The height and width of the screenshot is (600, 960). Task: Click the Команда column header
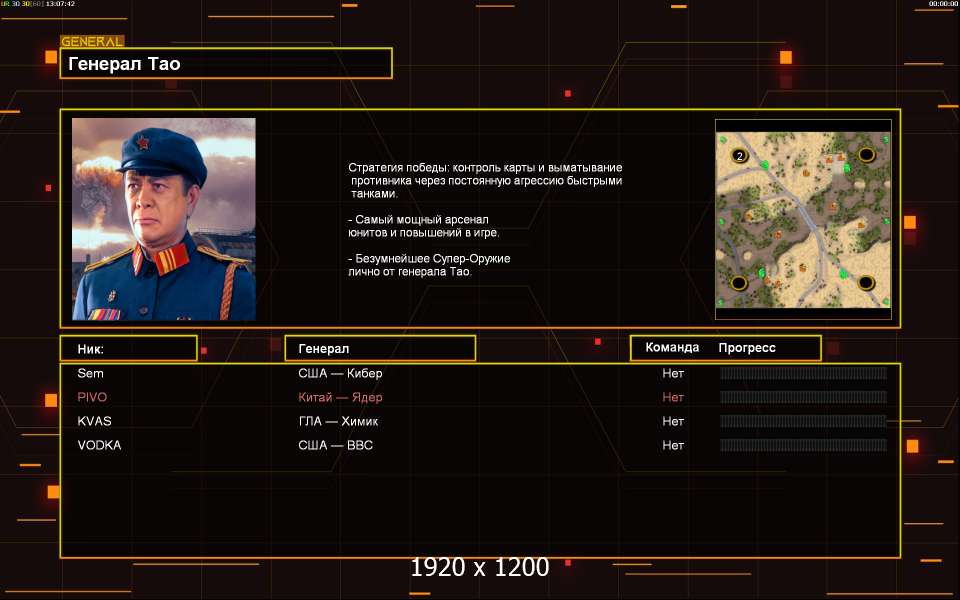(672, 348)
